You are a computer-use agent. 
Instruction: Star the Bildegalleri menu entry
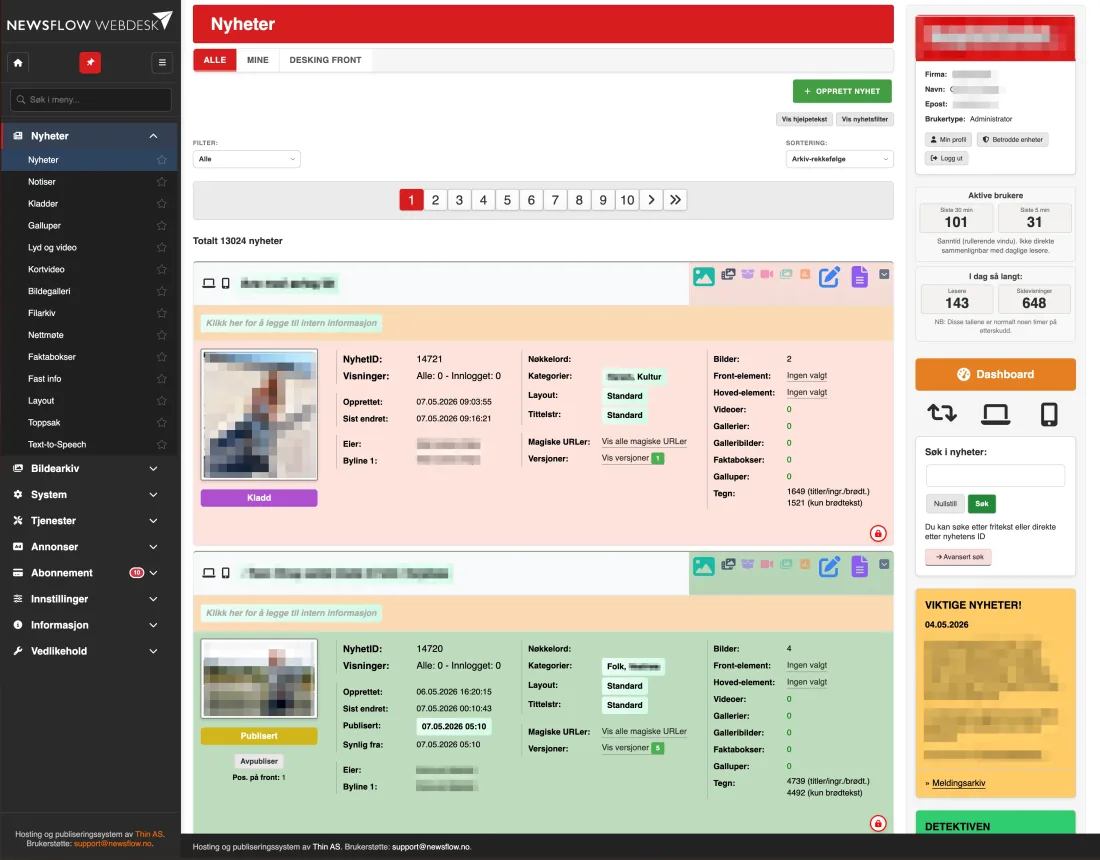point(162,291)
